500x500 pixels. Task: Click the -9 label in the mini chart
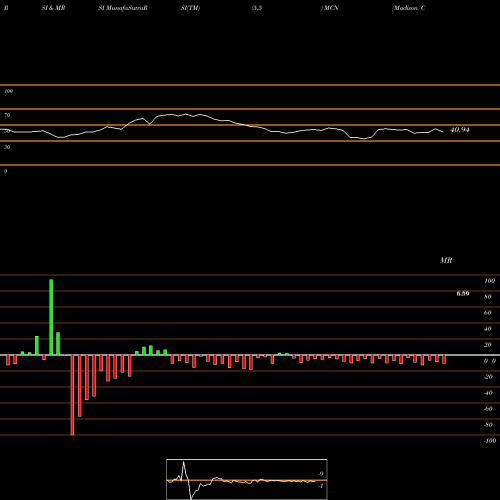click(x=320, y=474)
